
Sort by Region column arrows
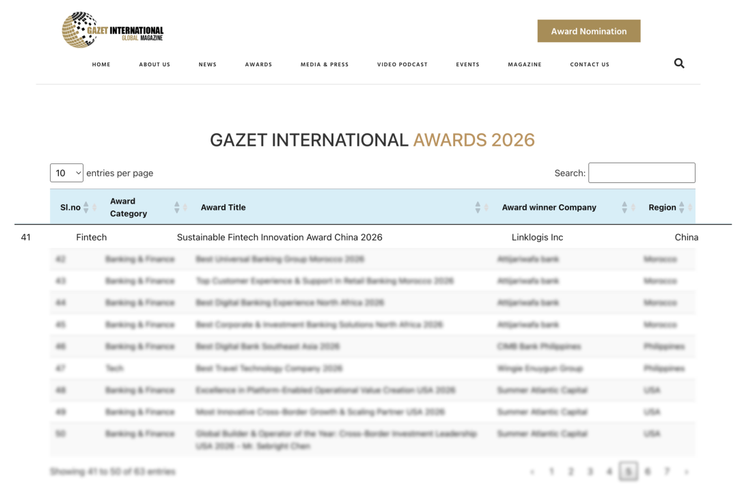point(682,207)
